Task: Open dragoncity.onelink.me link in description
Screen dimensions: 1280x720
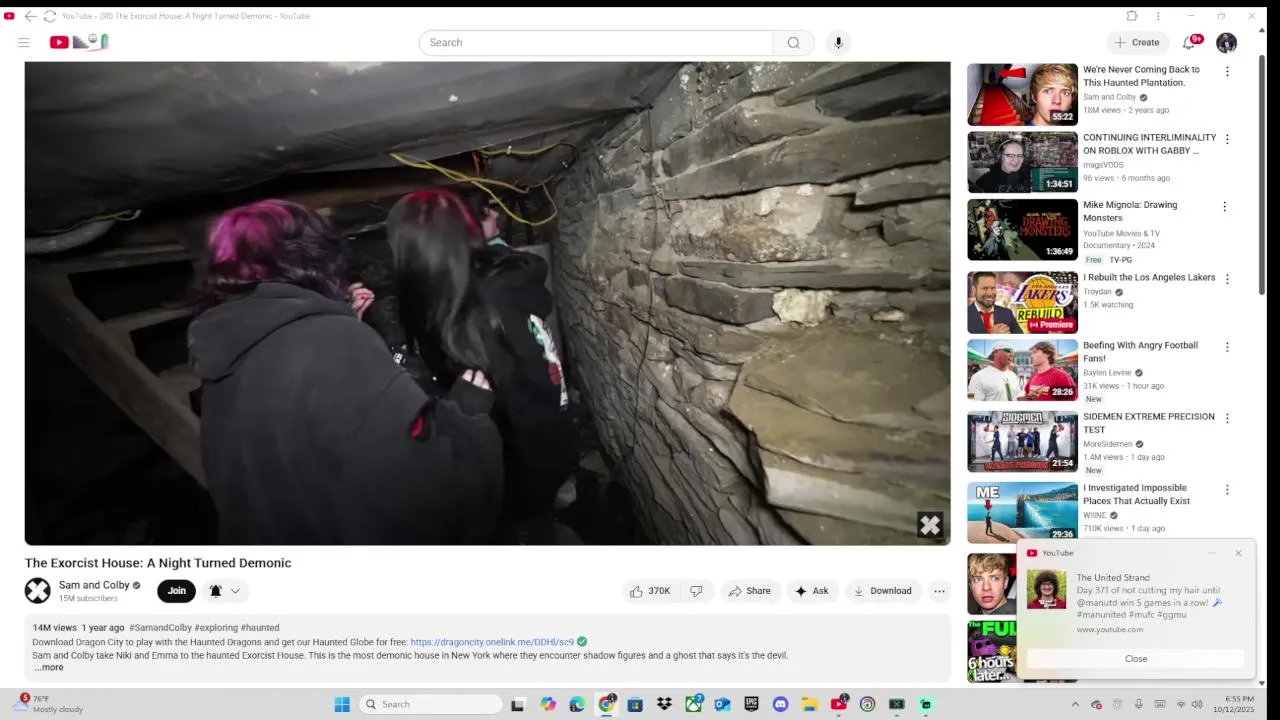Action: pyautogui.click(x=492, y=642)
